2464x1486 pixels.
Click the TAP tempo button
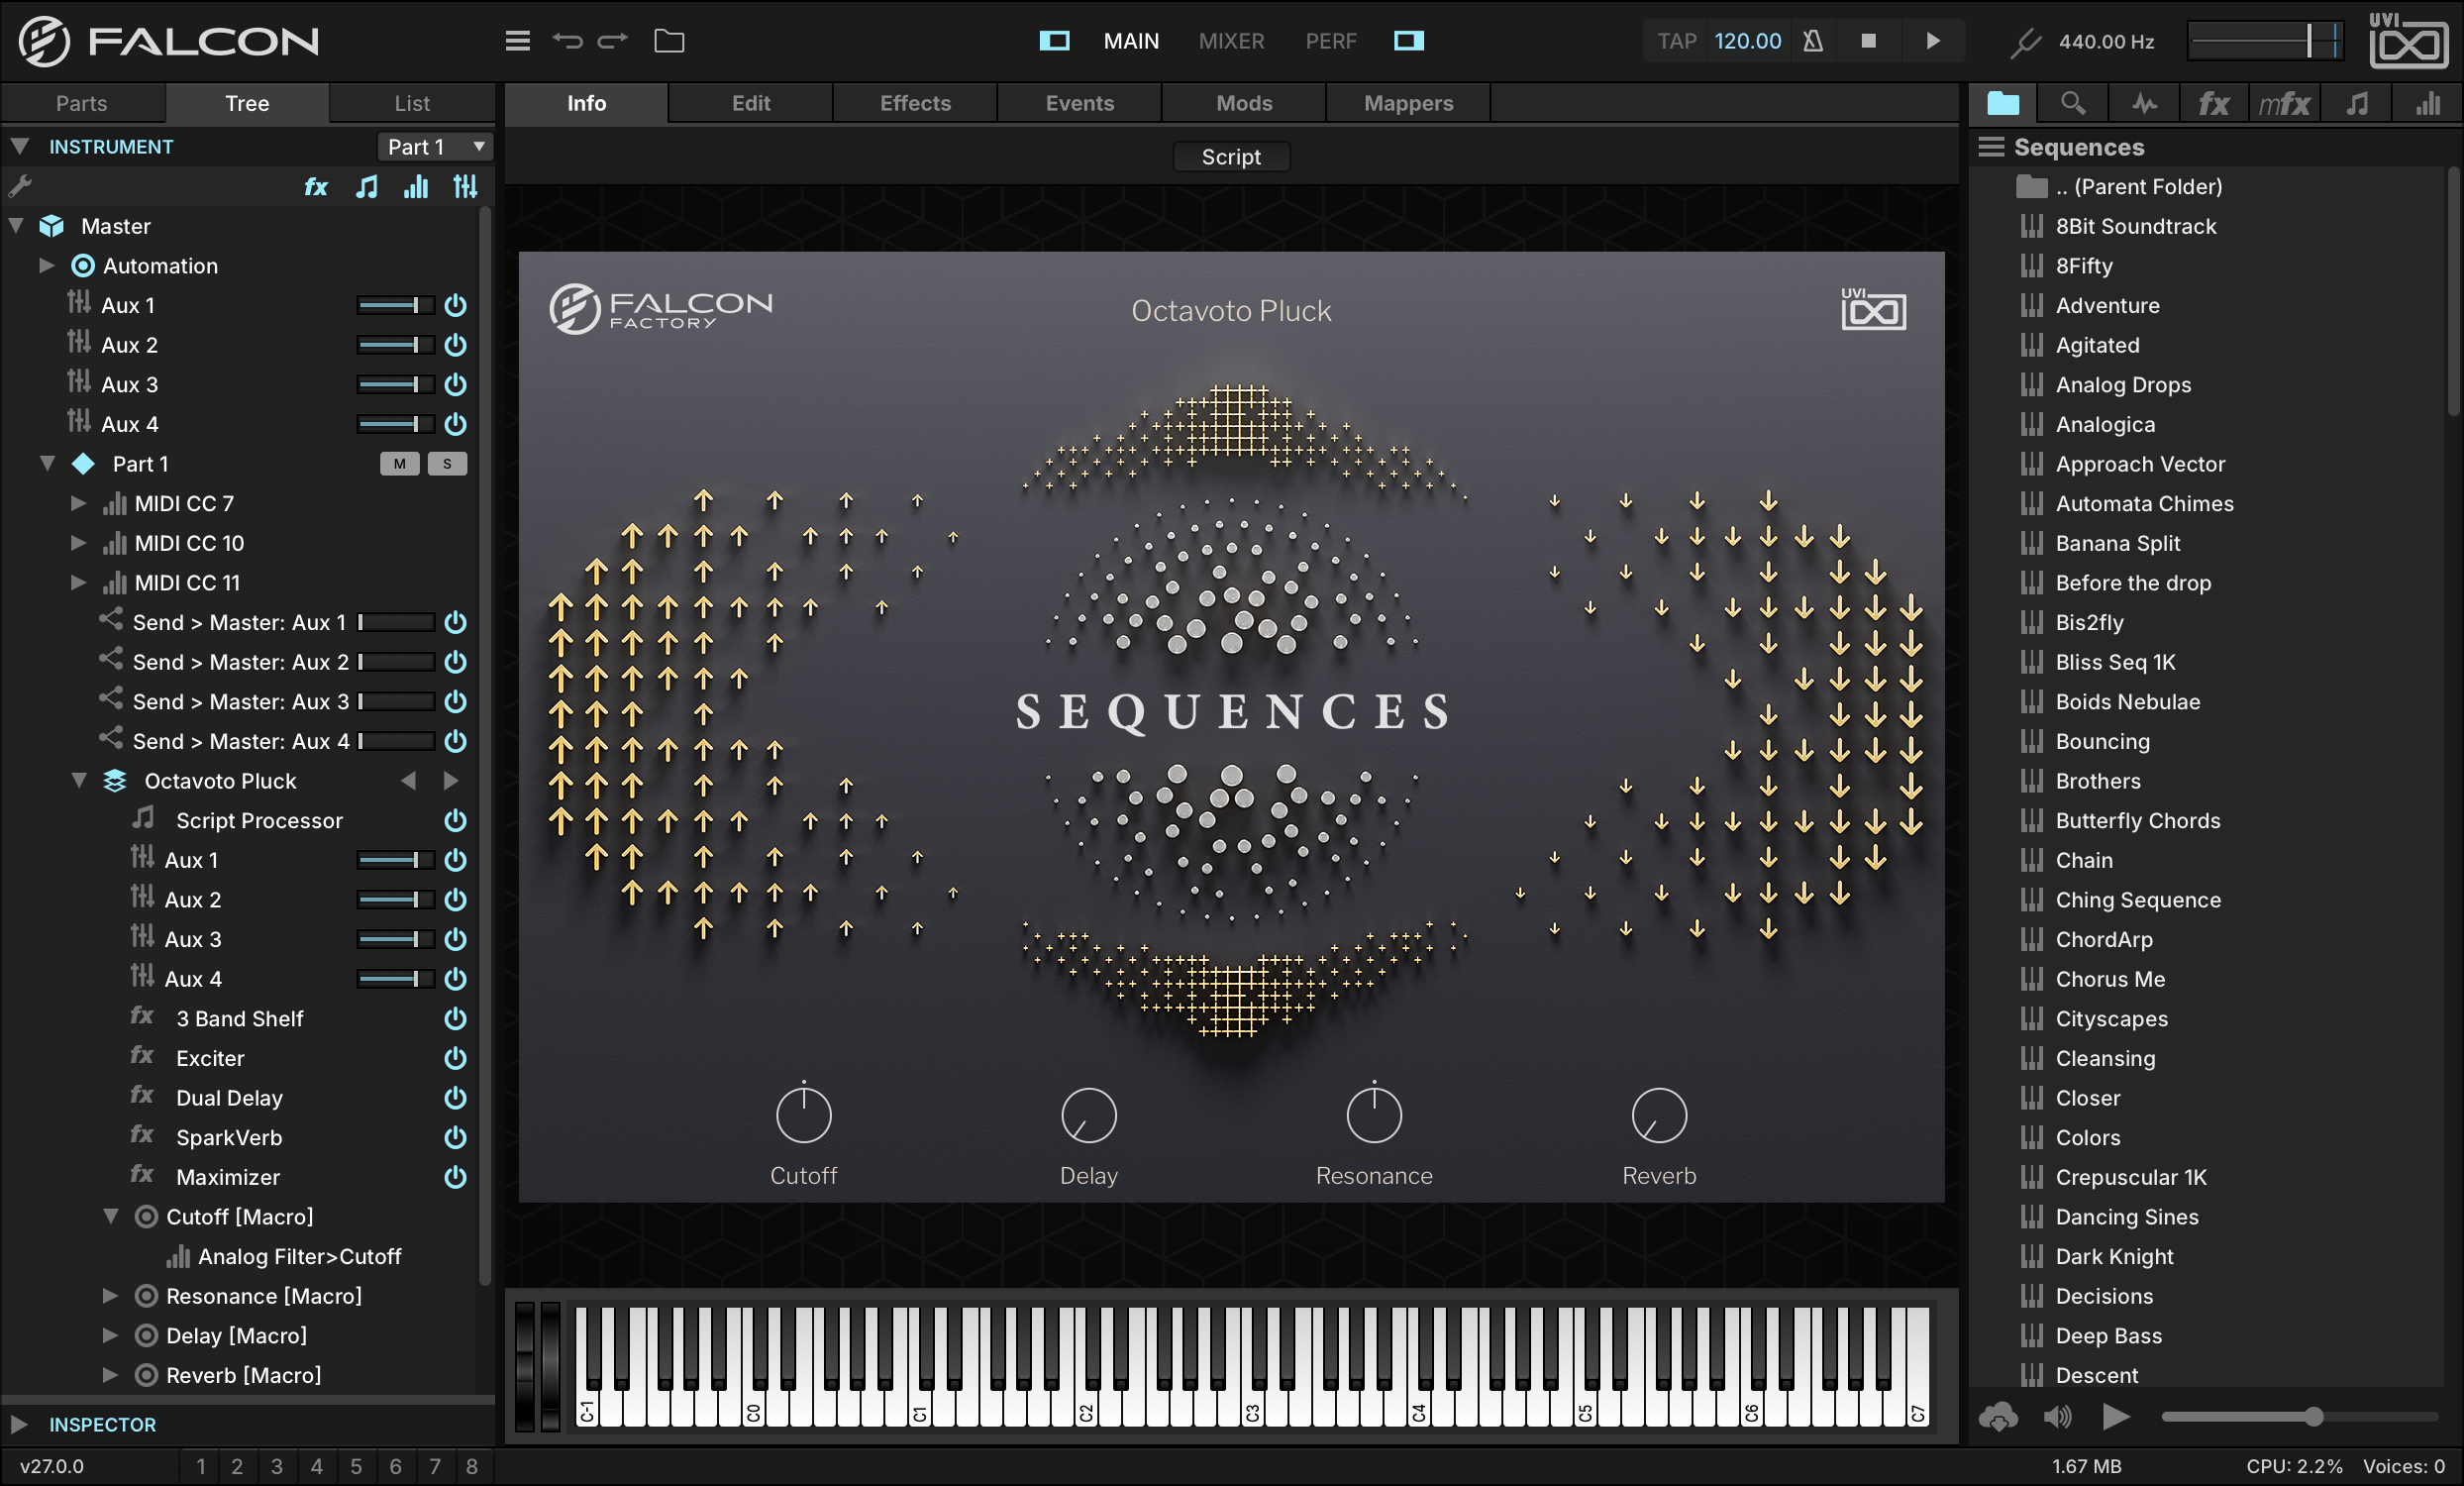coord(1677,41)
